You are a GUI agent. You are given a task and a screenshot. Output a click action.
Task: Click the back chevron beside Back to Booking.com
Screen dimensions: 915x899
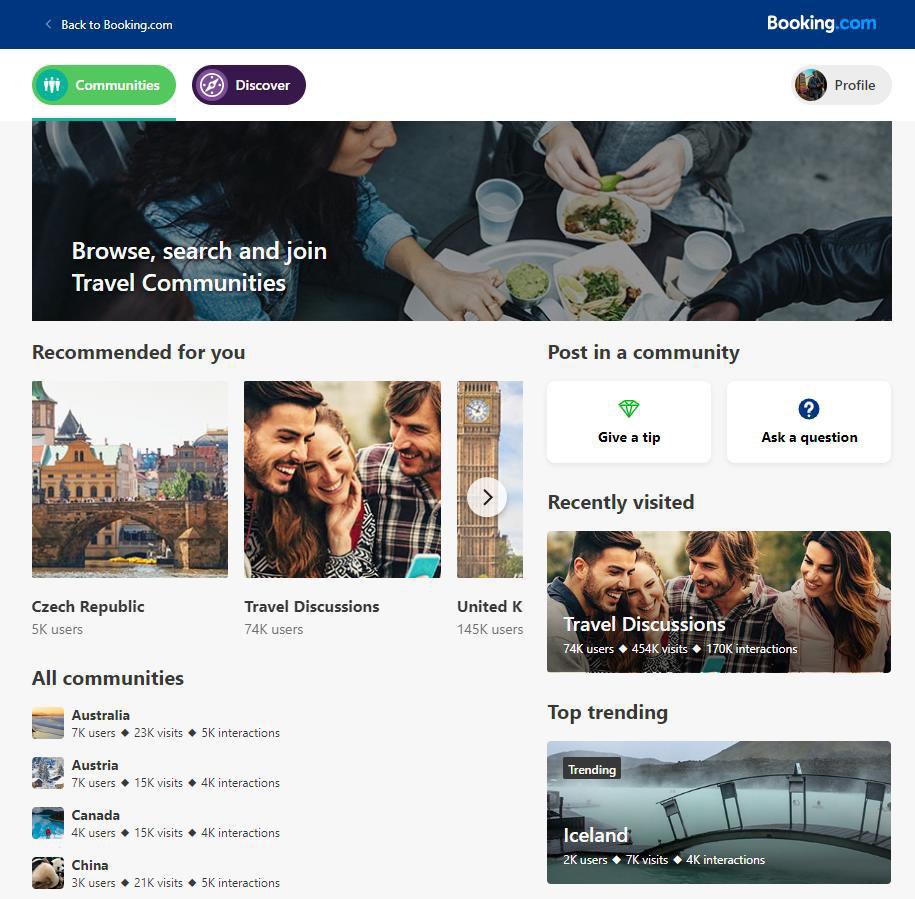[48, 25]
